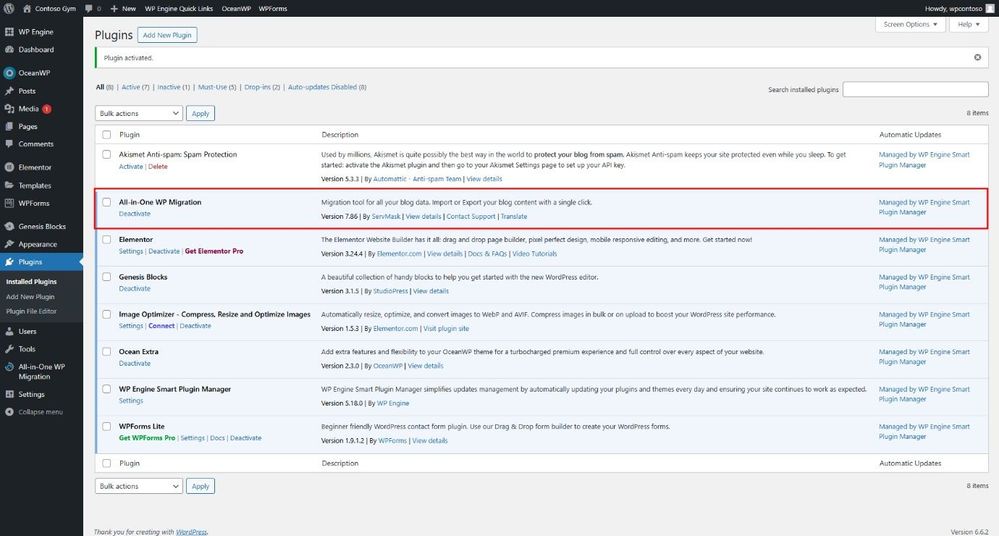Click the Search installed plugins field
The image size is (999, 536).
(915, 89)
